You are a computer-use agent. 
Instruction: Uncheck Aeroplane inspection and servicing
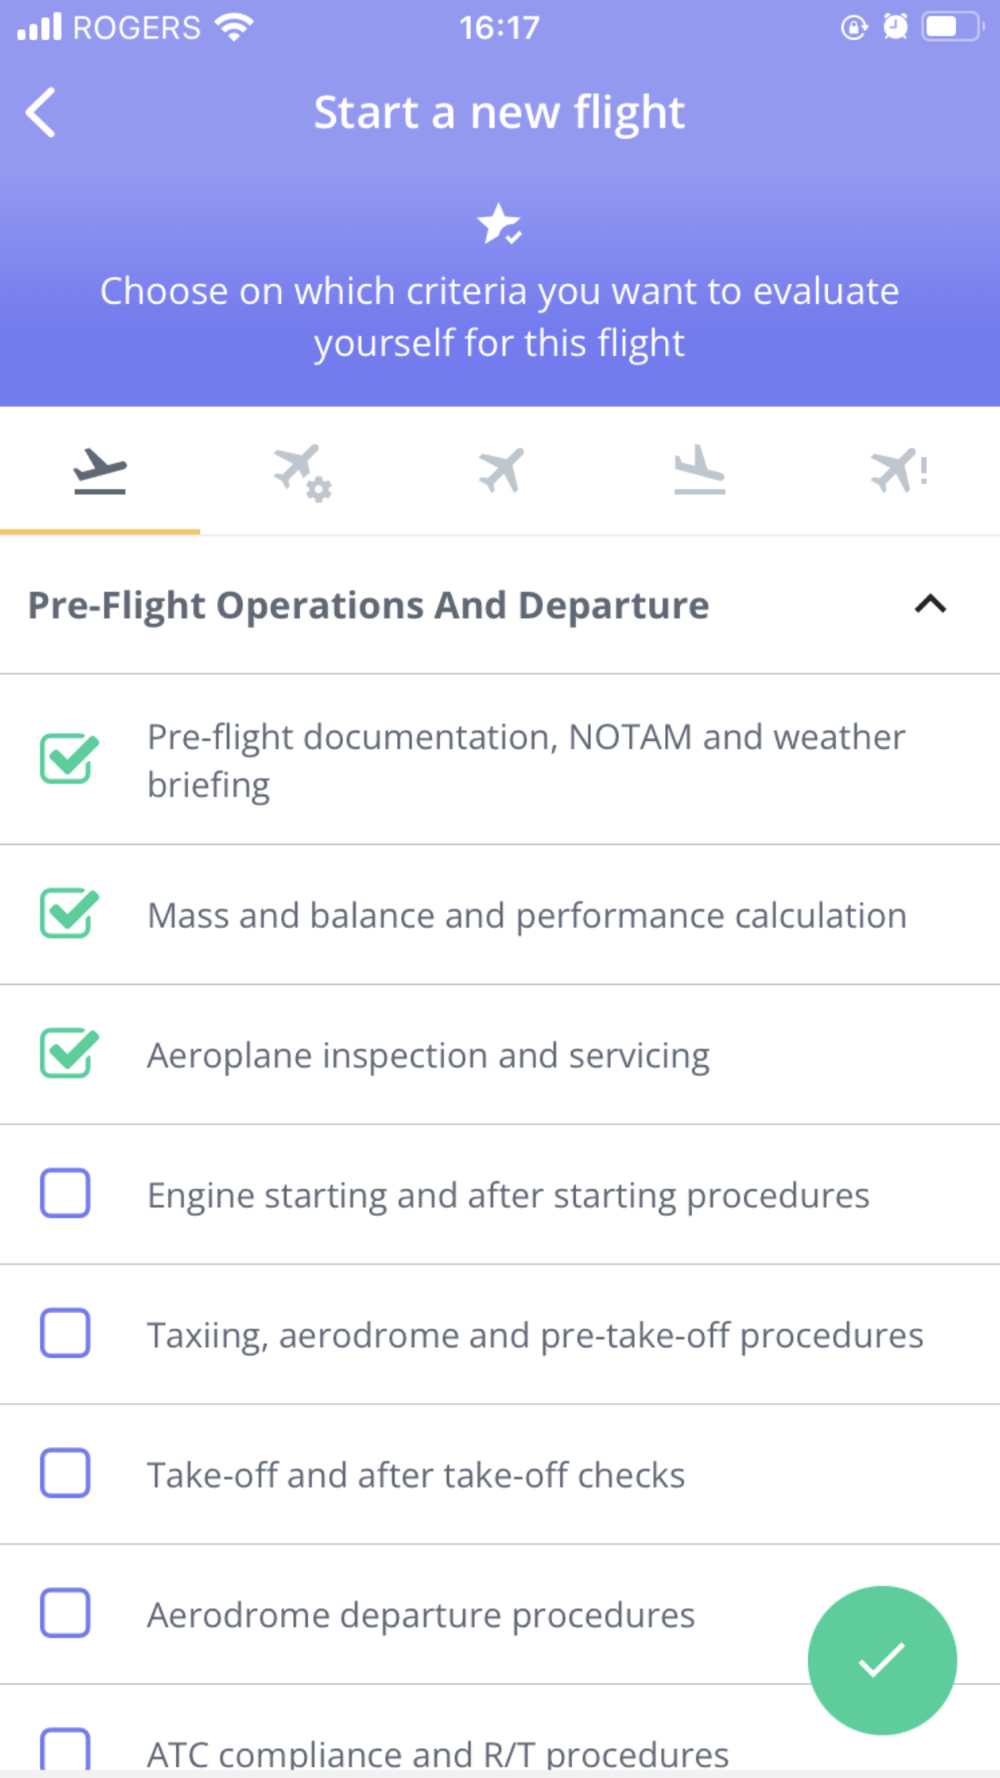click(x=68, y=1053)
